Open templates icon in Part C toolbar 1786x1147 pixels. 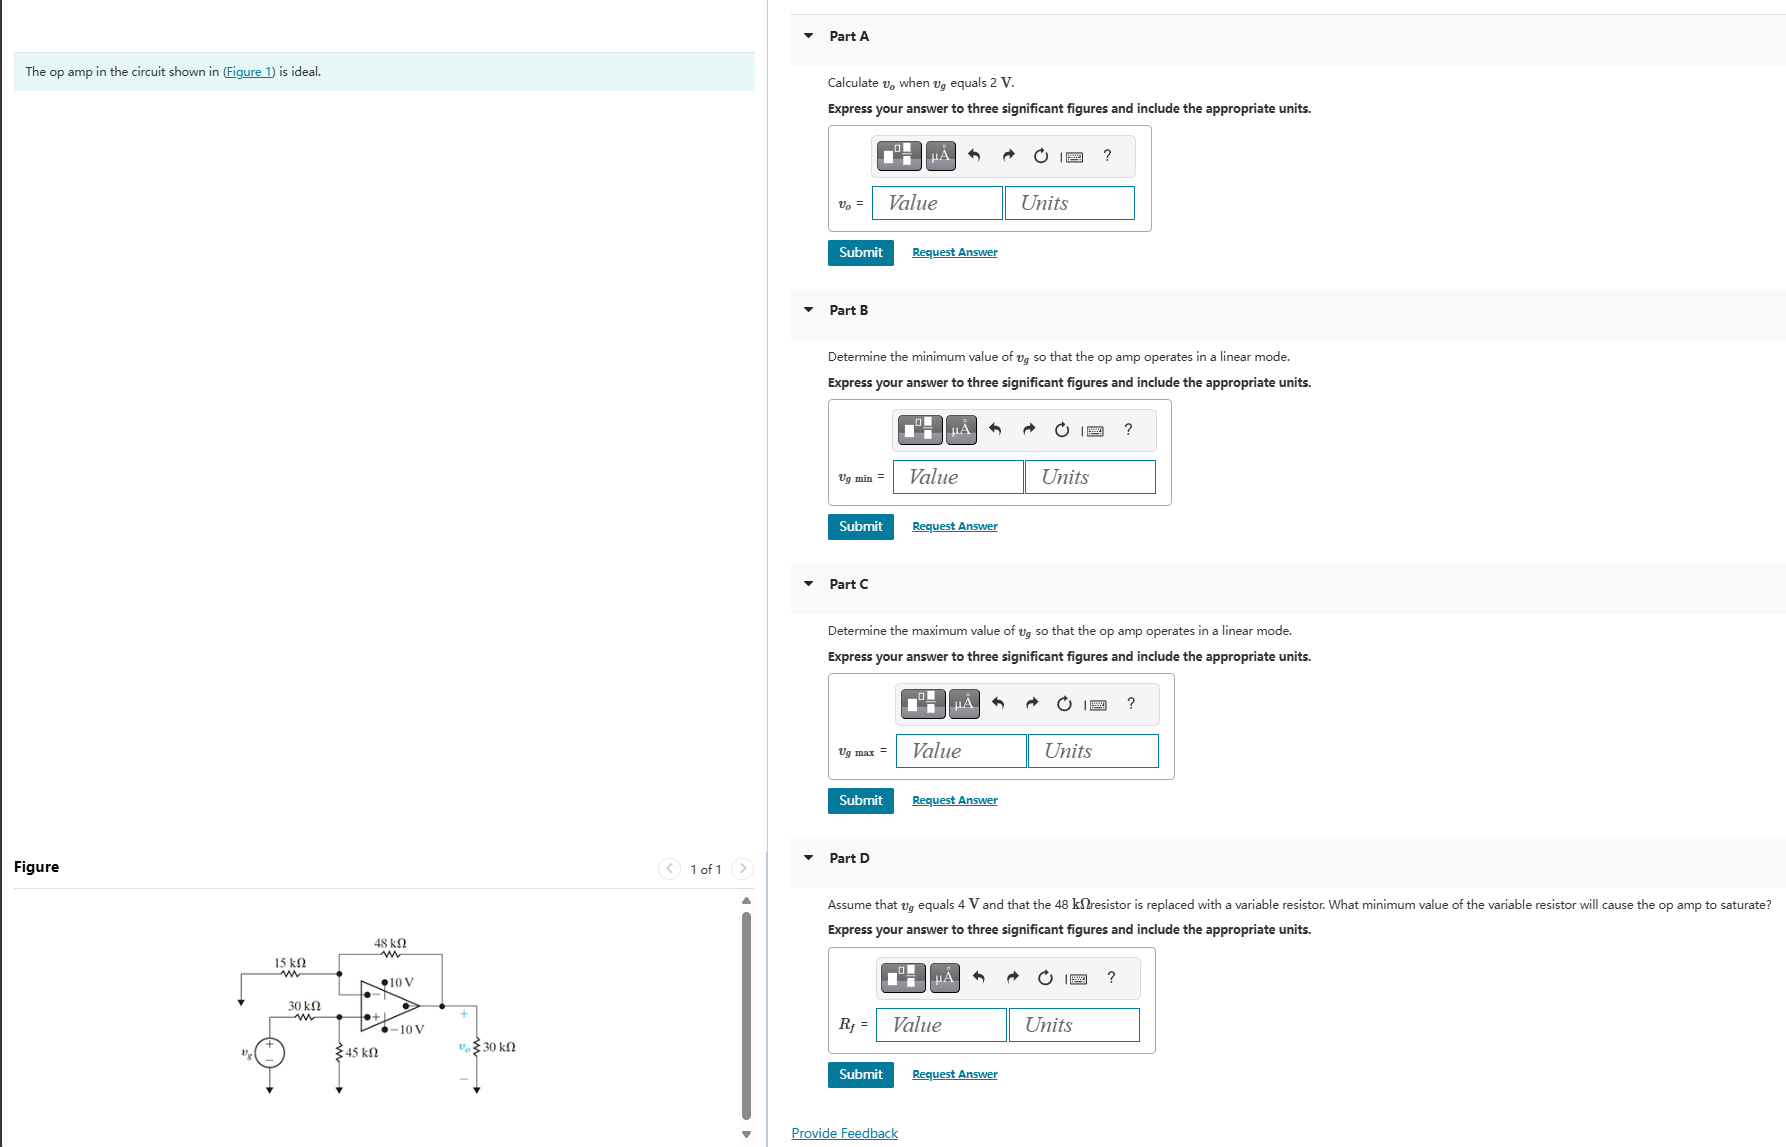click(923, 703)
